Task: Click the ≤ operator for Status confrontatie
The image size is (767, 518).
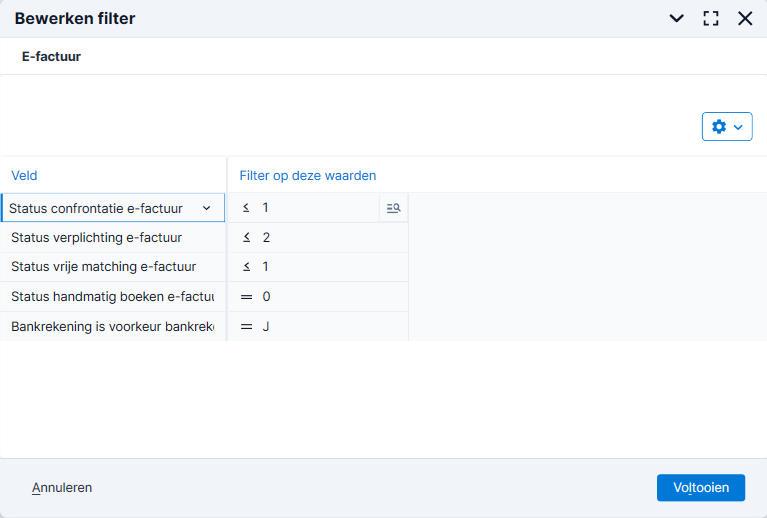Action: tap(246, 208)
